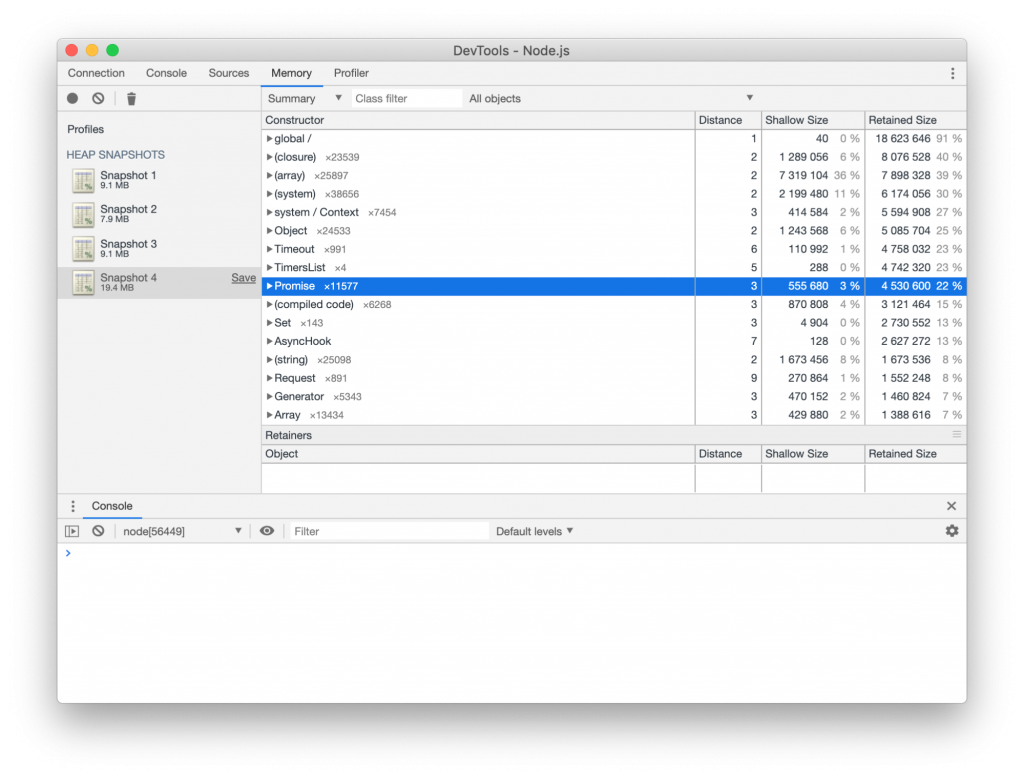Switch to the Profiler tab
The image size is (1024, 779).
pyautogui.click(x=351, y=73)
